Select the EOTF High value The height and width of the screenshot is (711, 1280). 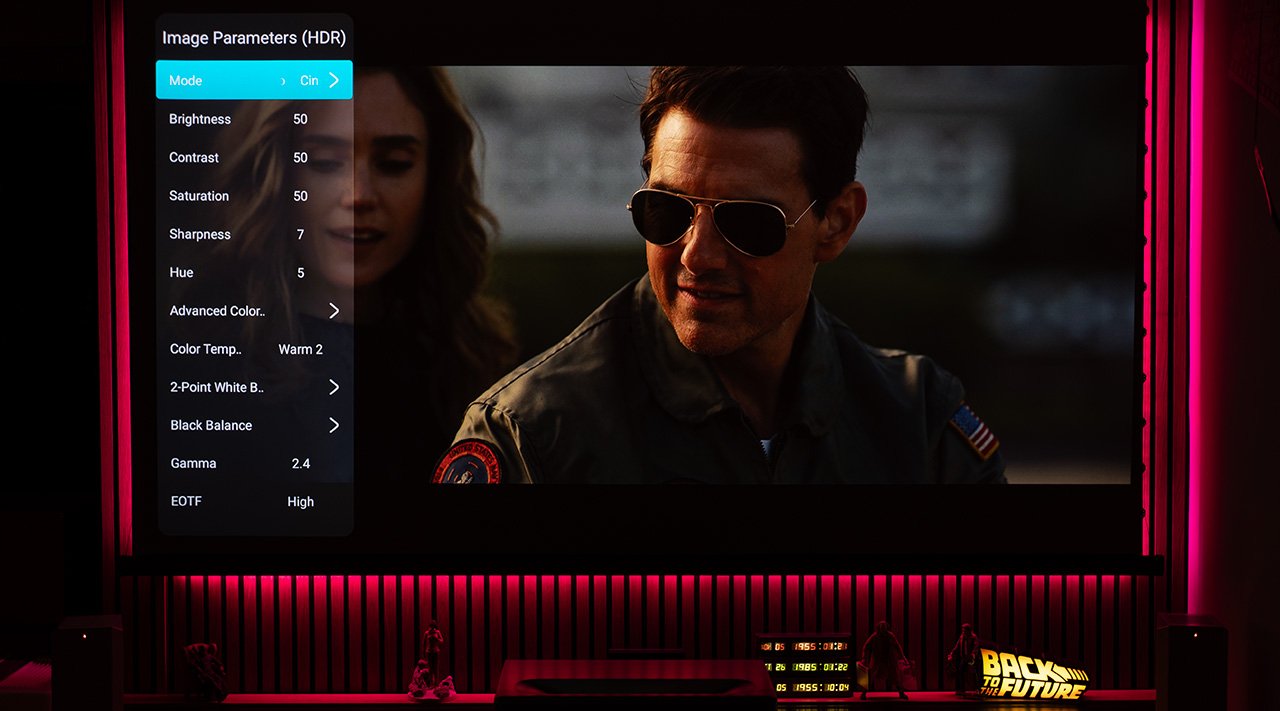300,502
